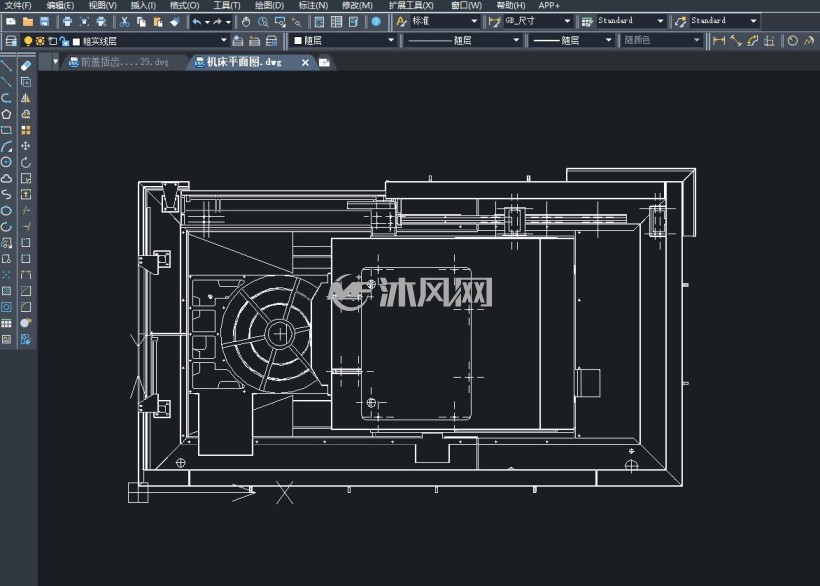820x586 pixels.
Task: Open the undo history dropdown arrow
Action: [208, 22]
